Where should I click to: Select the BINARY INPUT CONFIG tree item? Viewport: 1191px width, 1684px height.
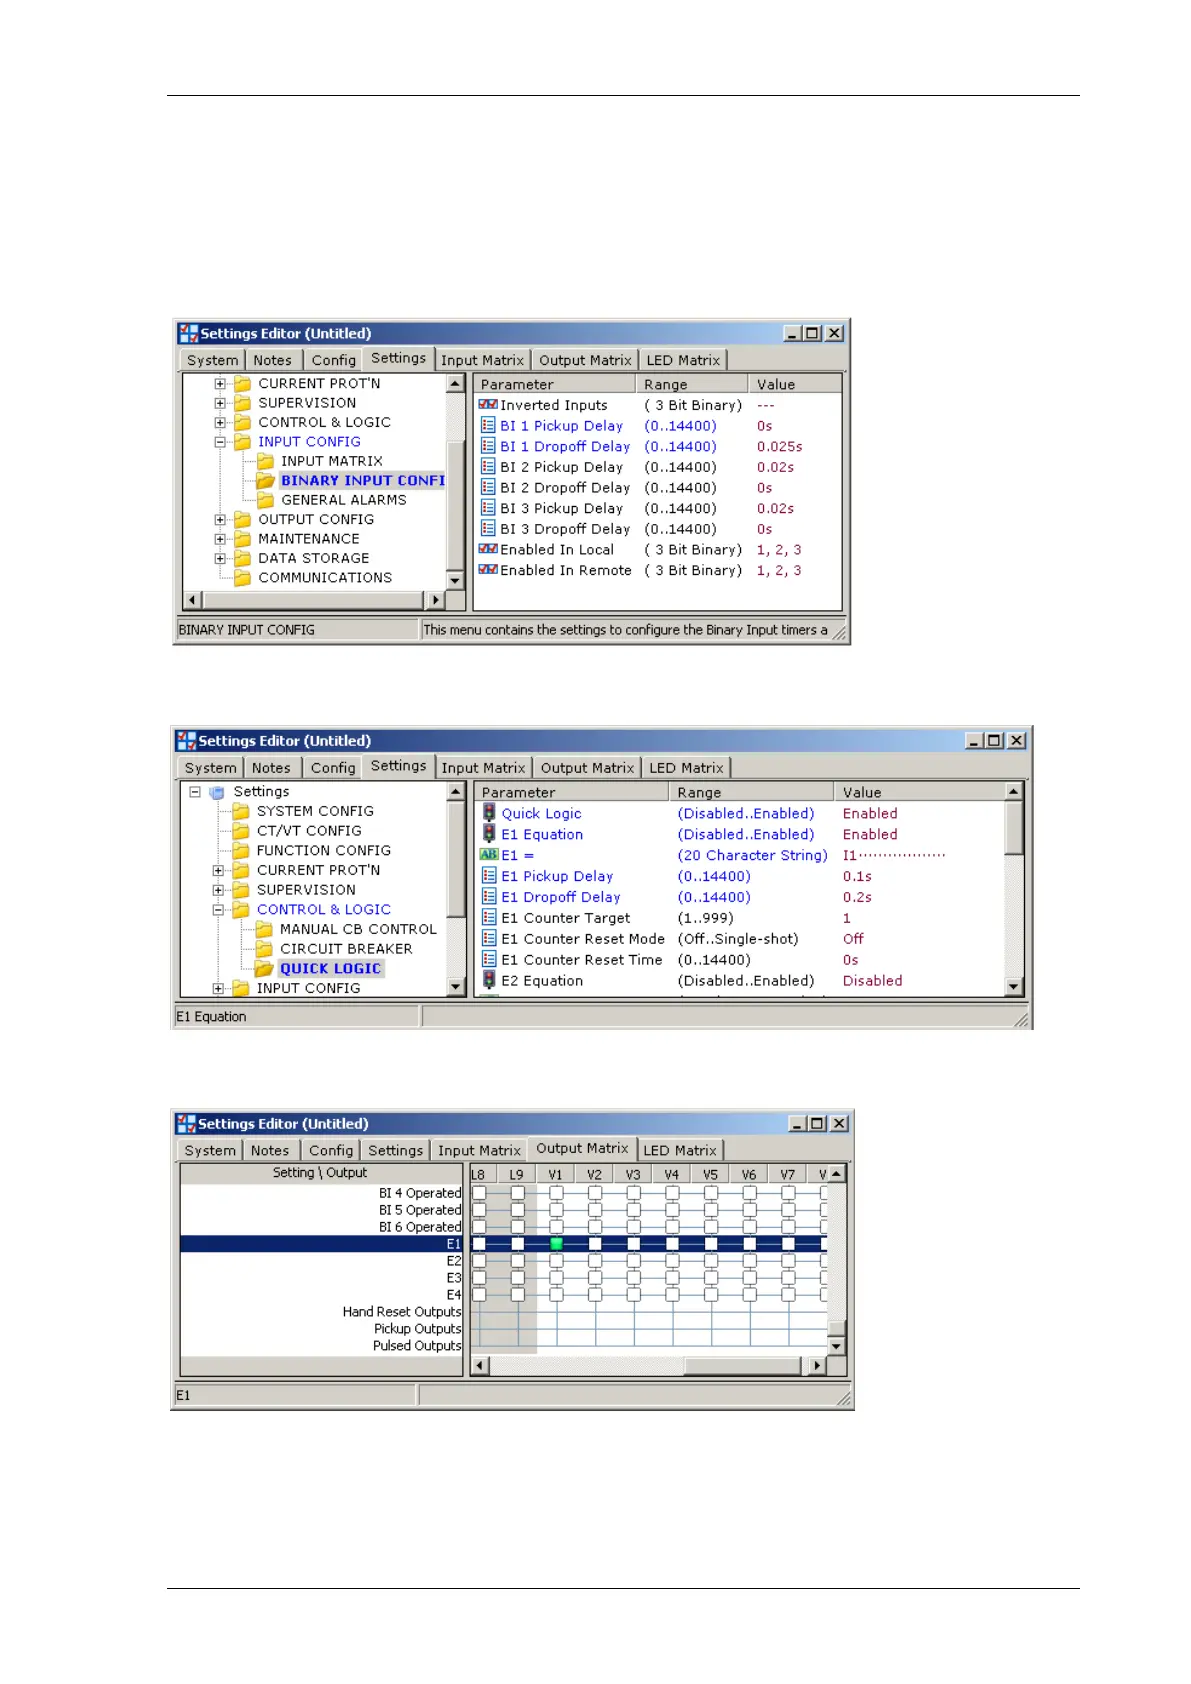tap(362, 481)
